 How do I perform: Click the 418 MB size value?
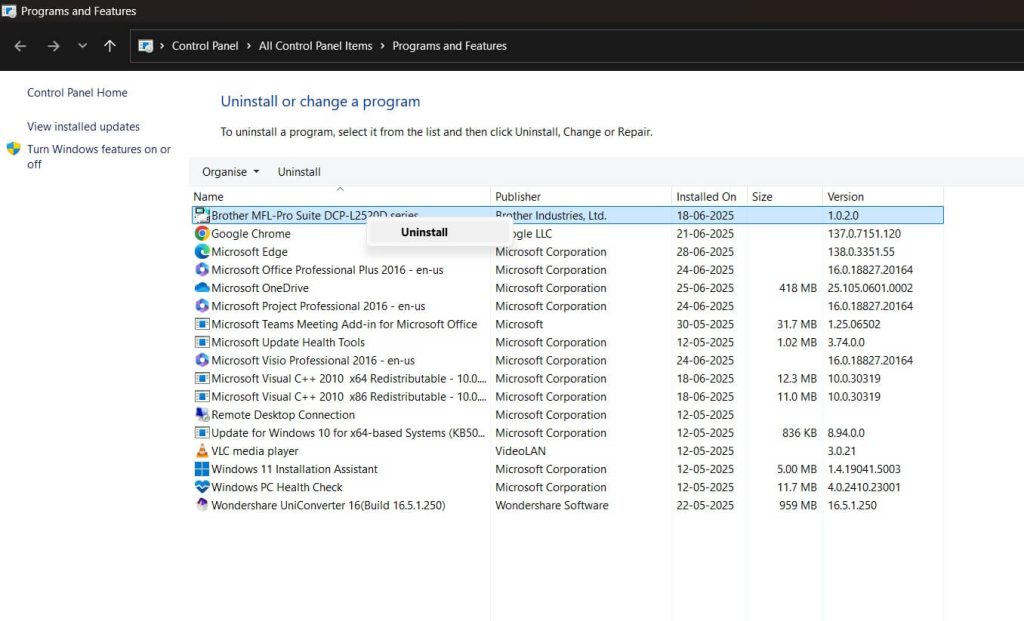797,288
